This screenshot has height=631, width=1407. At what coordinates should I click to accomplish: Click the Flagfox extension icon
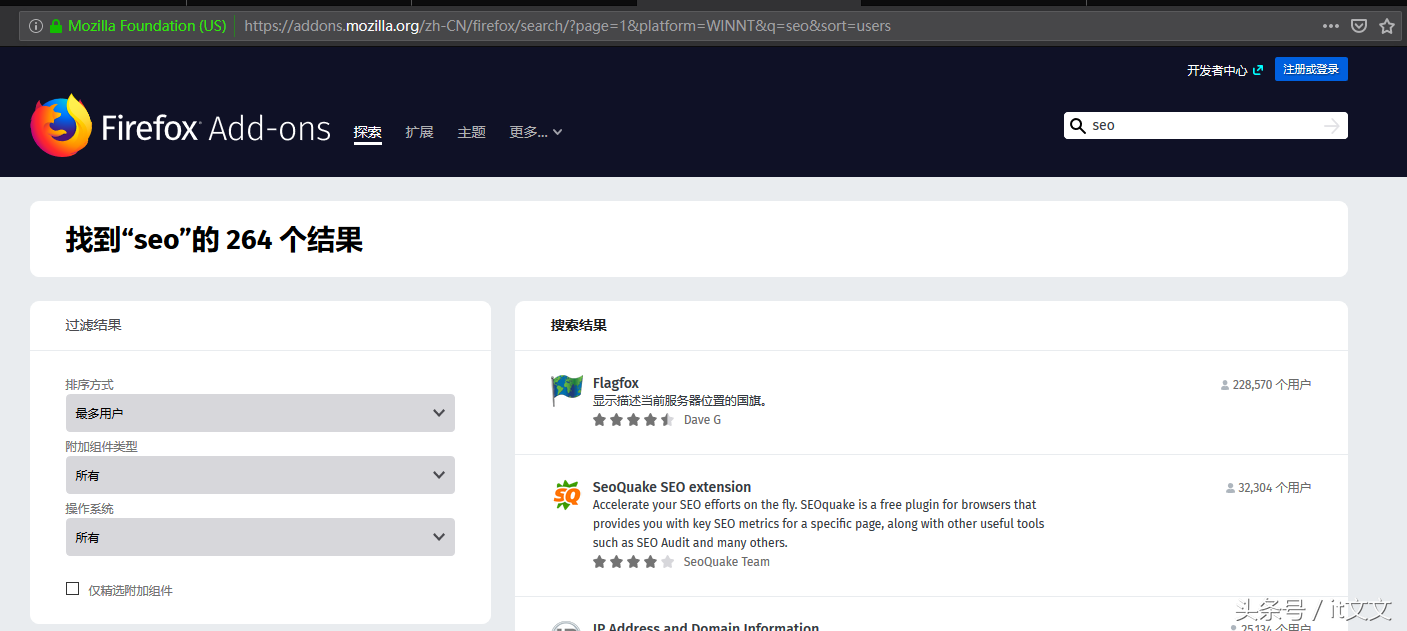(567, 390)
